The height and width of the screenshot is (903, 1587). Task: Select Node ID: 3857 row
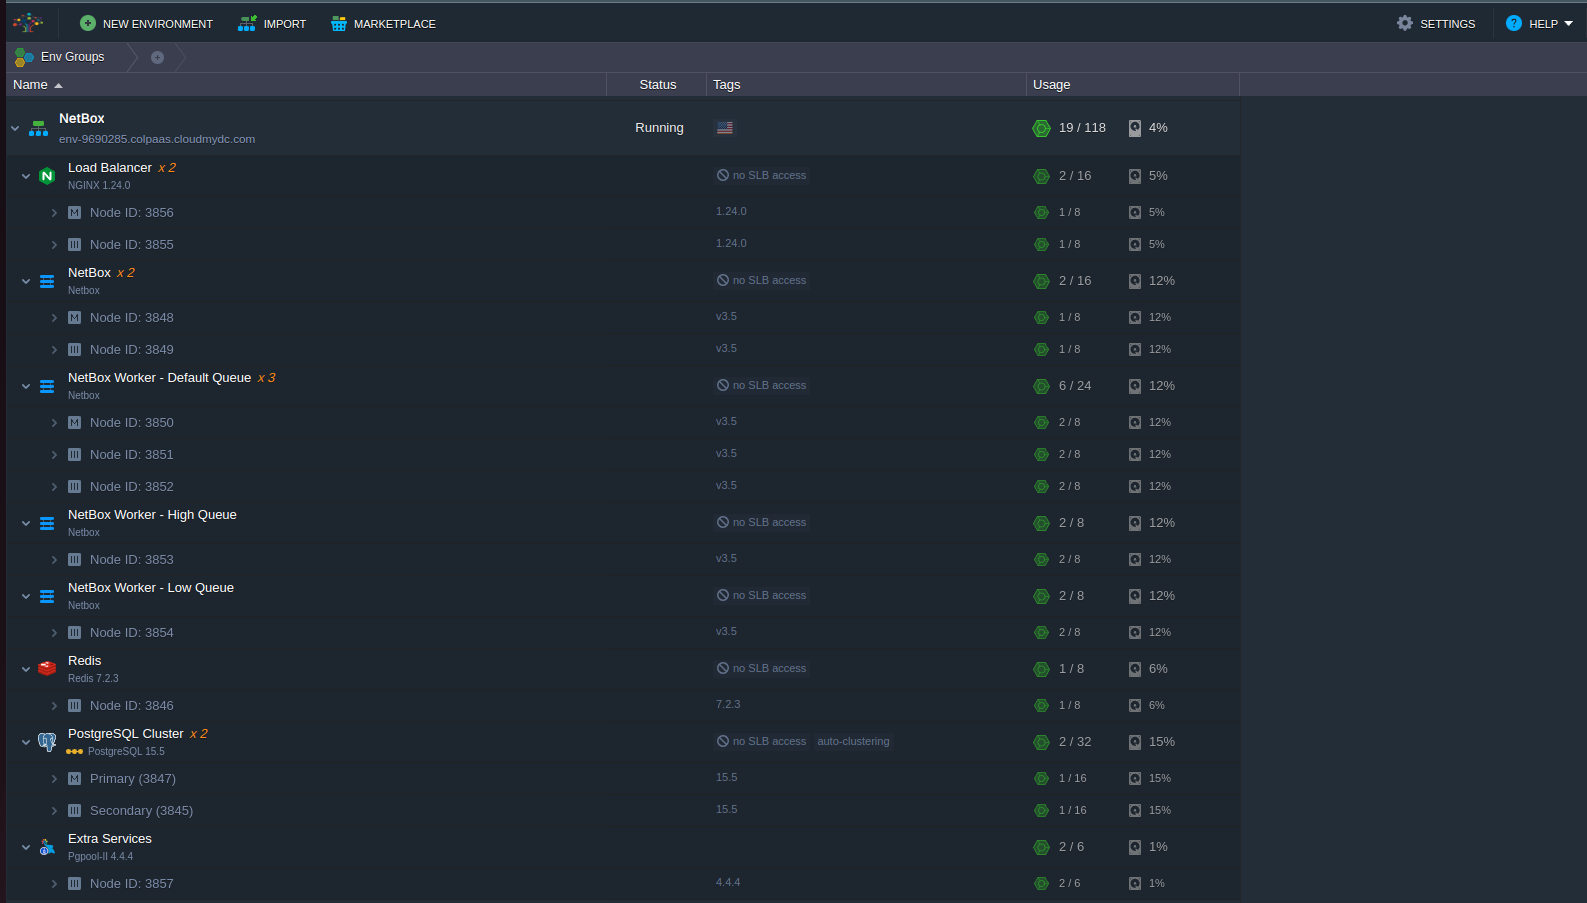coord(623,884)
